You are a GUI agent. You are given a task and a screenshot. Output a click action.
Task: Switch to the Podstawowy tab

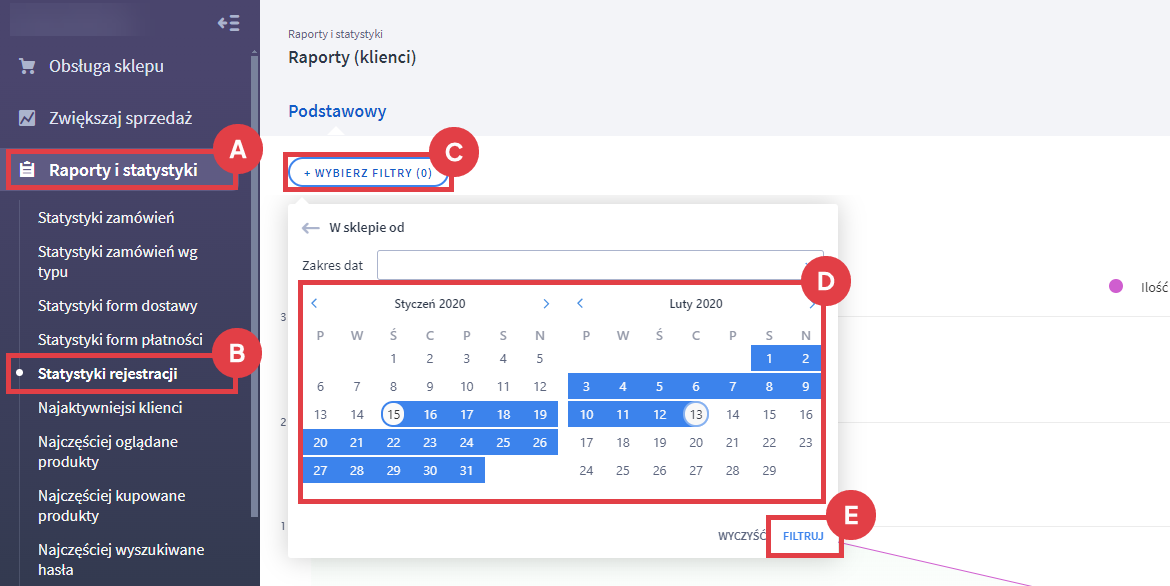337,112
